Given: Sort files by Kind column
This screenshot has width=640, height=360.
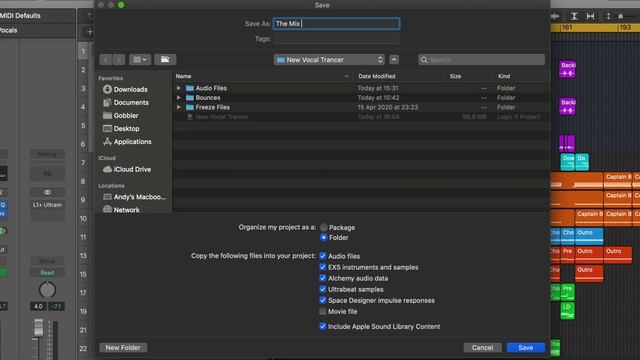Looking at the screenshot, I should [x=504, y=76].
